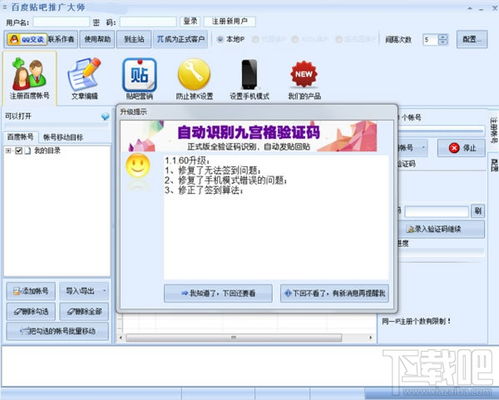Open the 导入导出 dropdown arrow
The image size is (499, 400).
pos(104,291)
